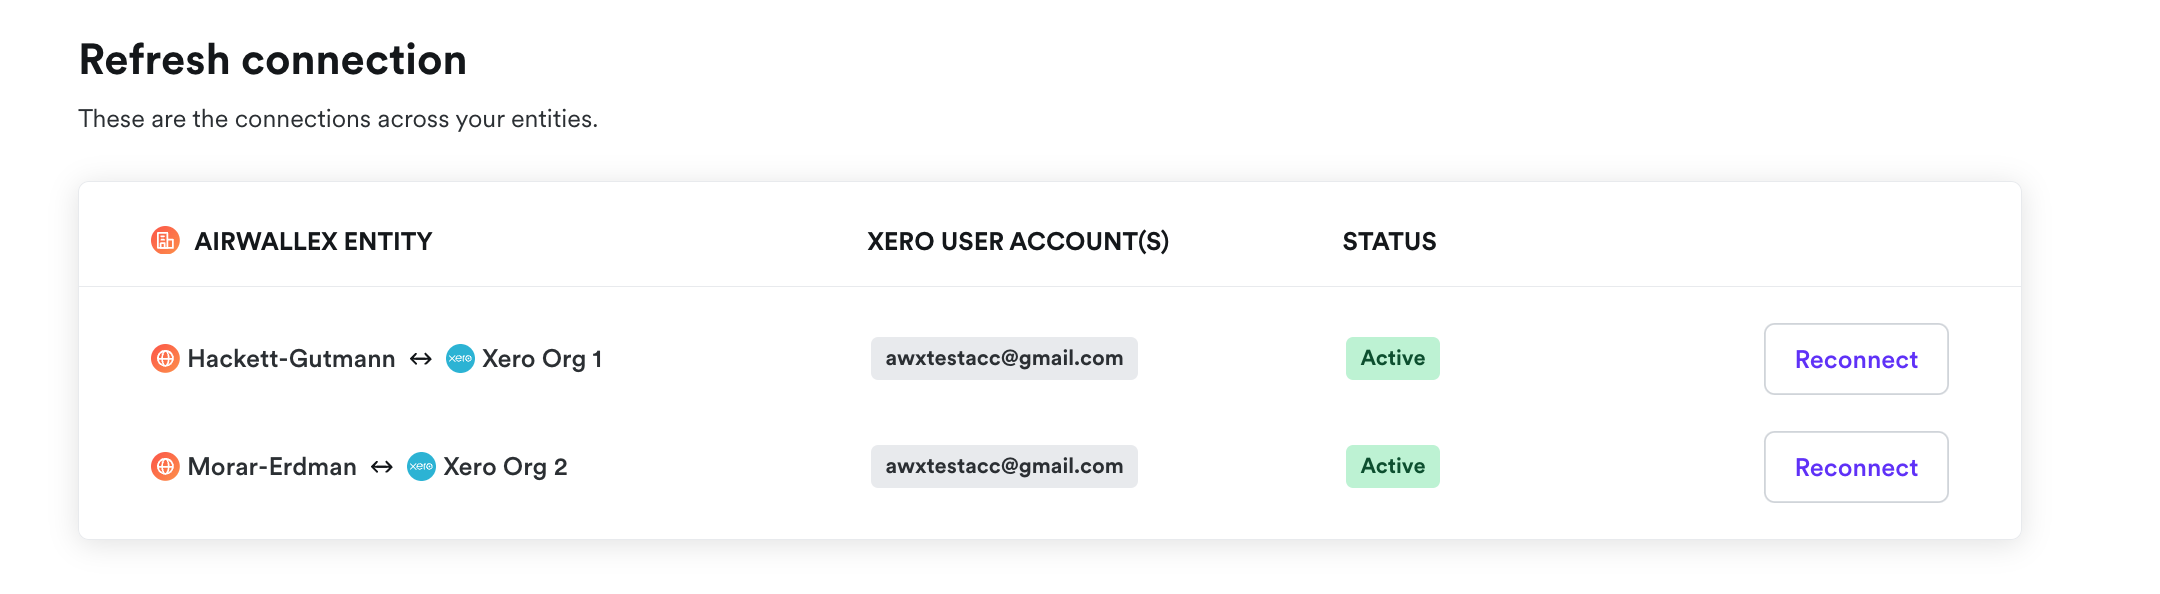Image resolution: width=2160 pixels, height=594 pixels.
Task: Click the Airwallex entity building icon in header
Action: (x=165, y=241)
